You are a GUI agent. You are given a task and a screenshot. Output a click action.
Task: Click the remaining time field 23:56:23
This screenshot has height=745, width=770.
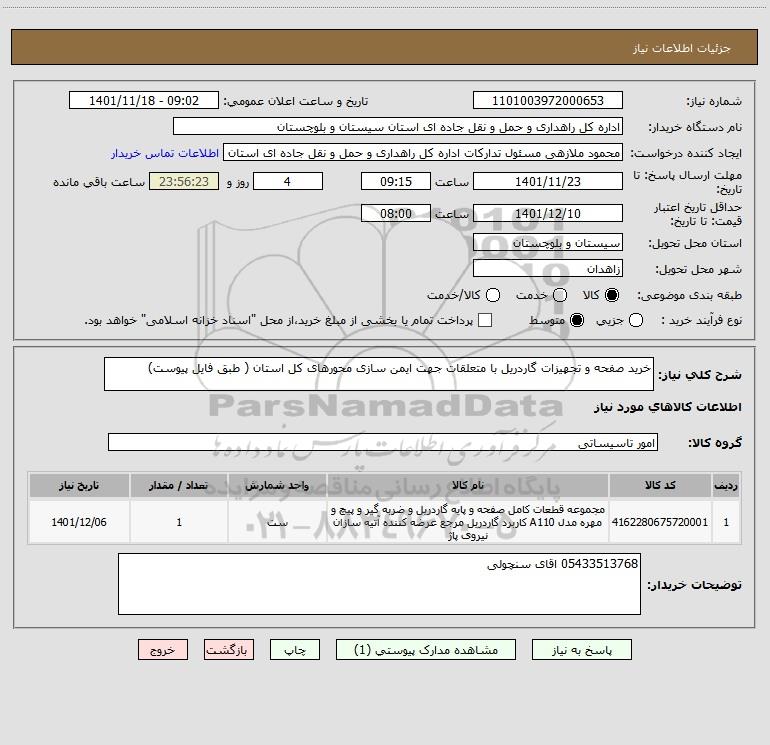184,181
